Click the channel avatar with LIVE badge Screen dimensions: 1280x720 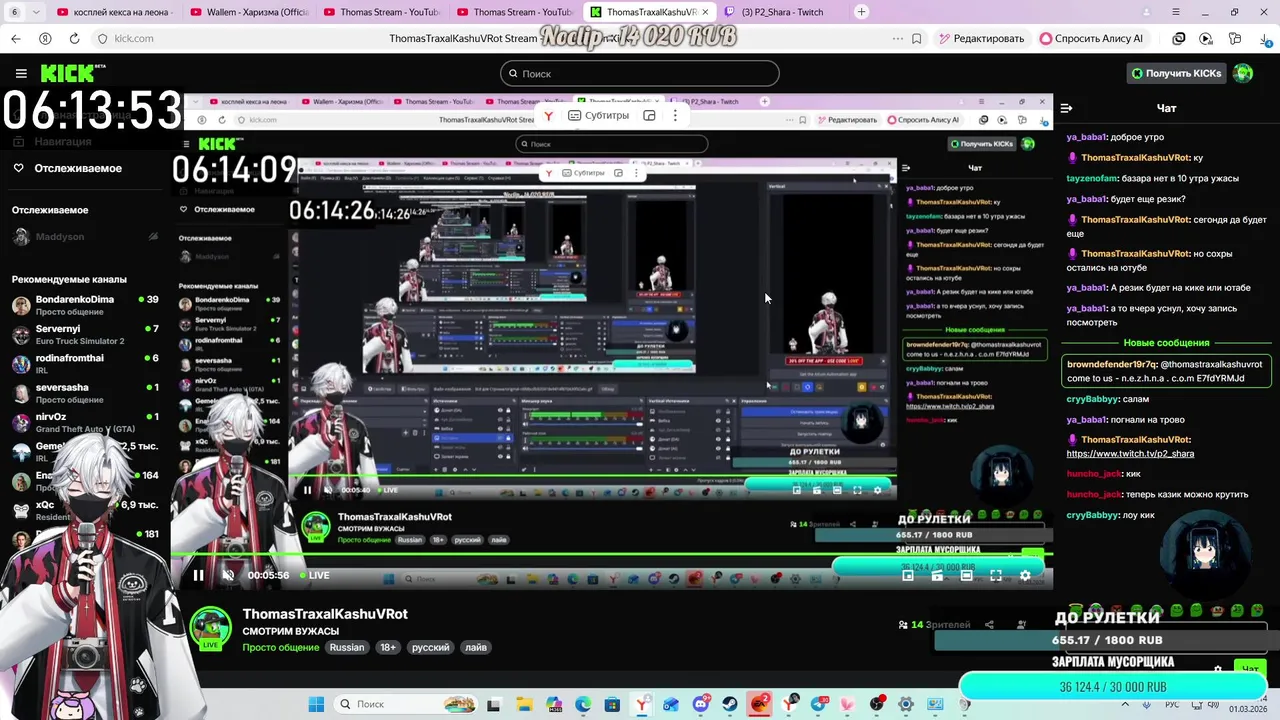(210, 629)
